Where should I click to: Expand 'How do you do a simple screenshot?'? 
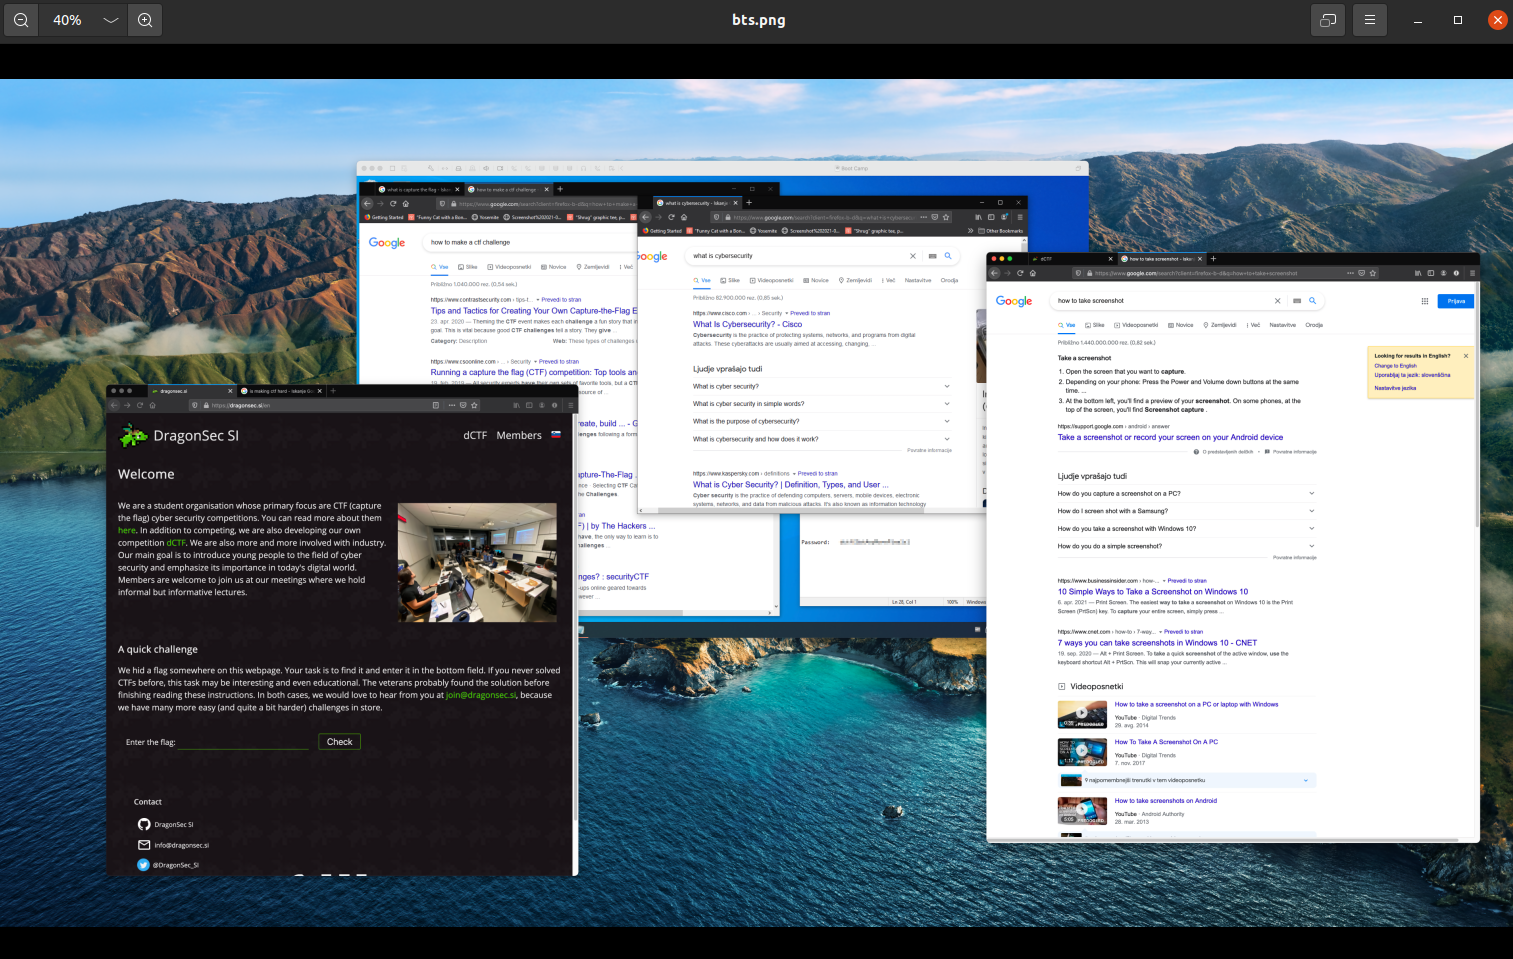coord(1186,546)
